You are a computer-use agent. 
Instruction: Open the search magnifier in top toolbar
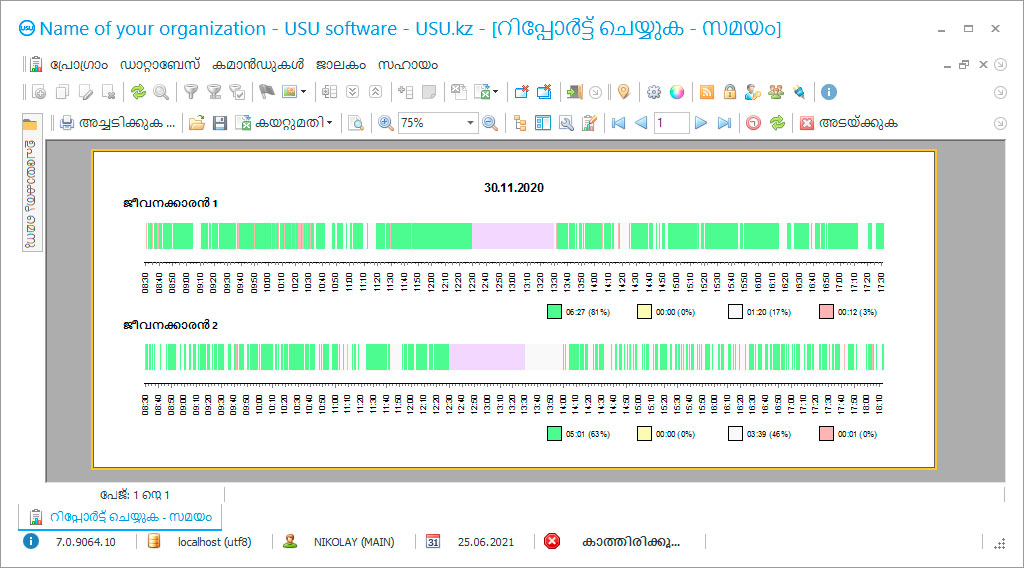coord(161,92)
